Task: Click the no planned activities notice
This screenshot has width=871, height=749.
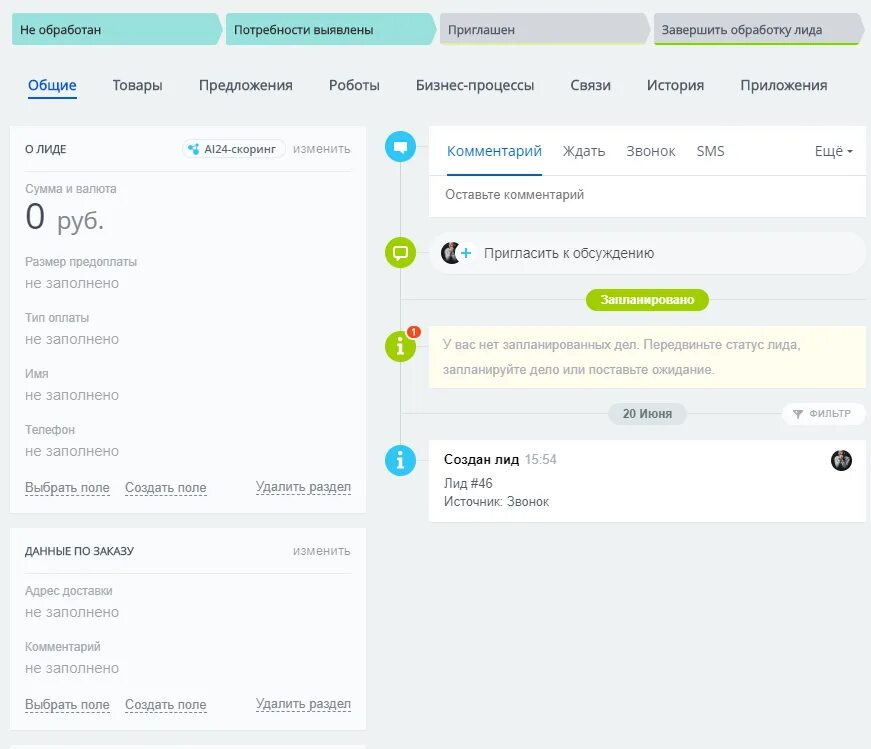Action: pyautogui.click(x=647, y=357)
